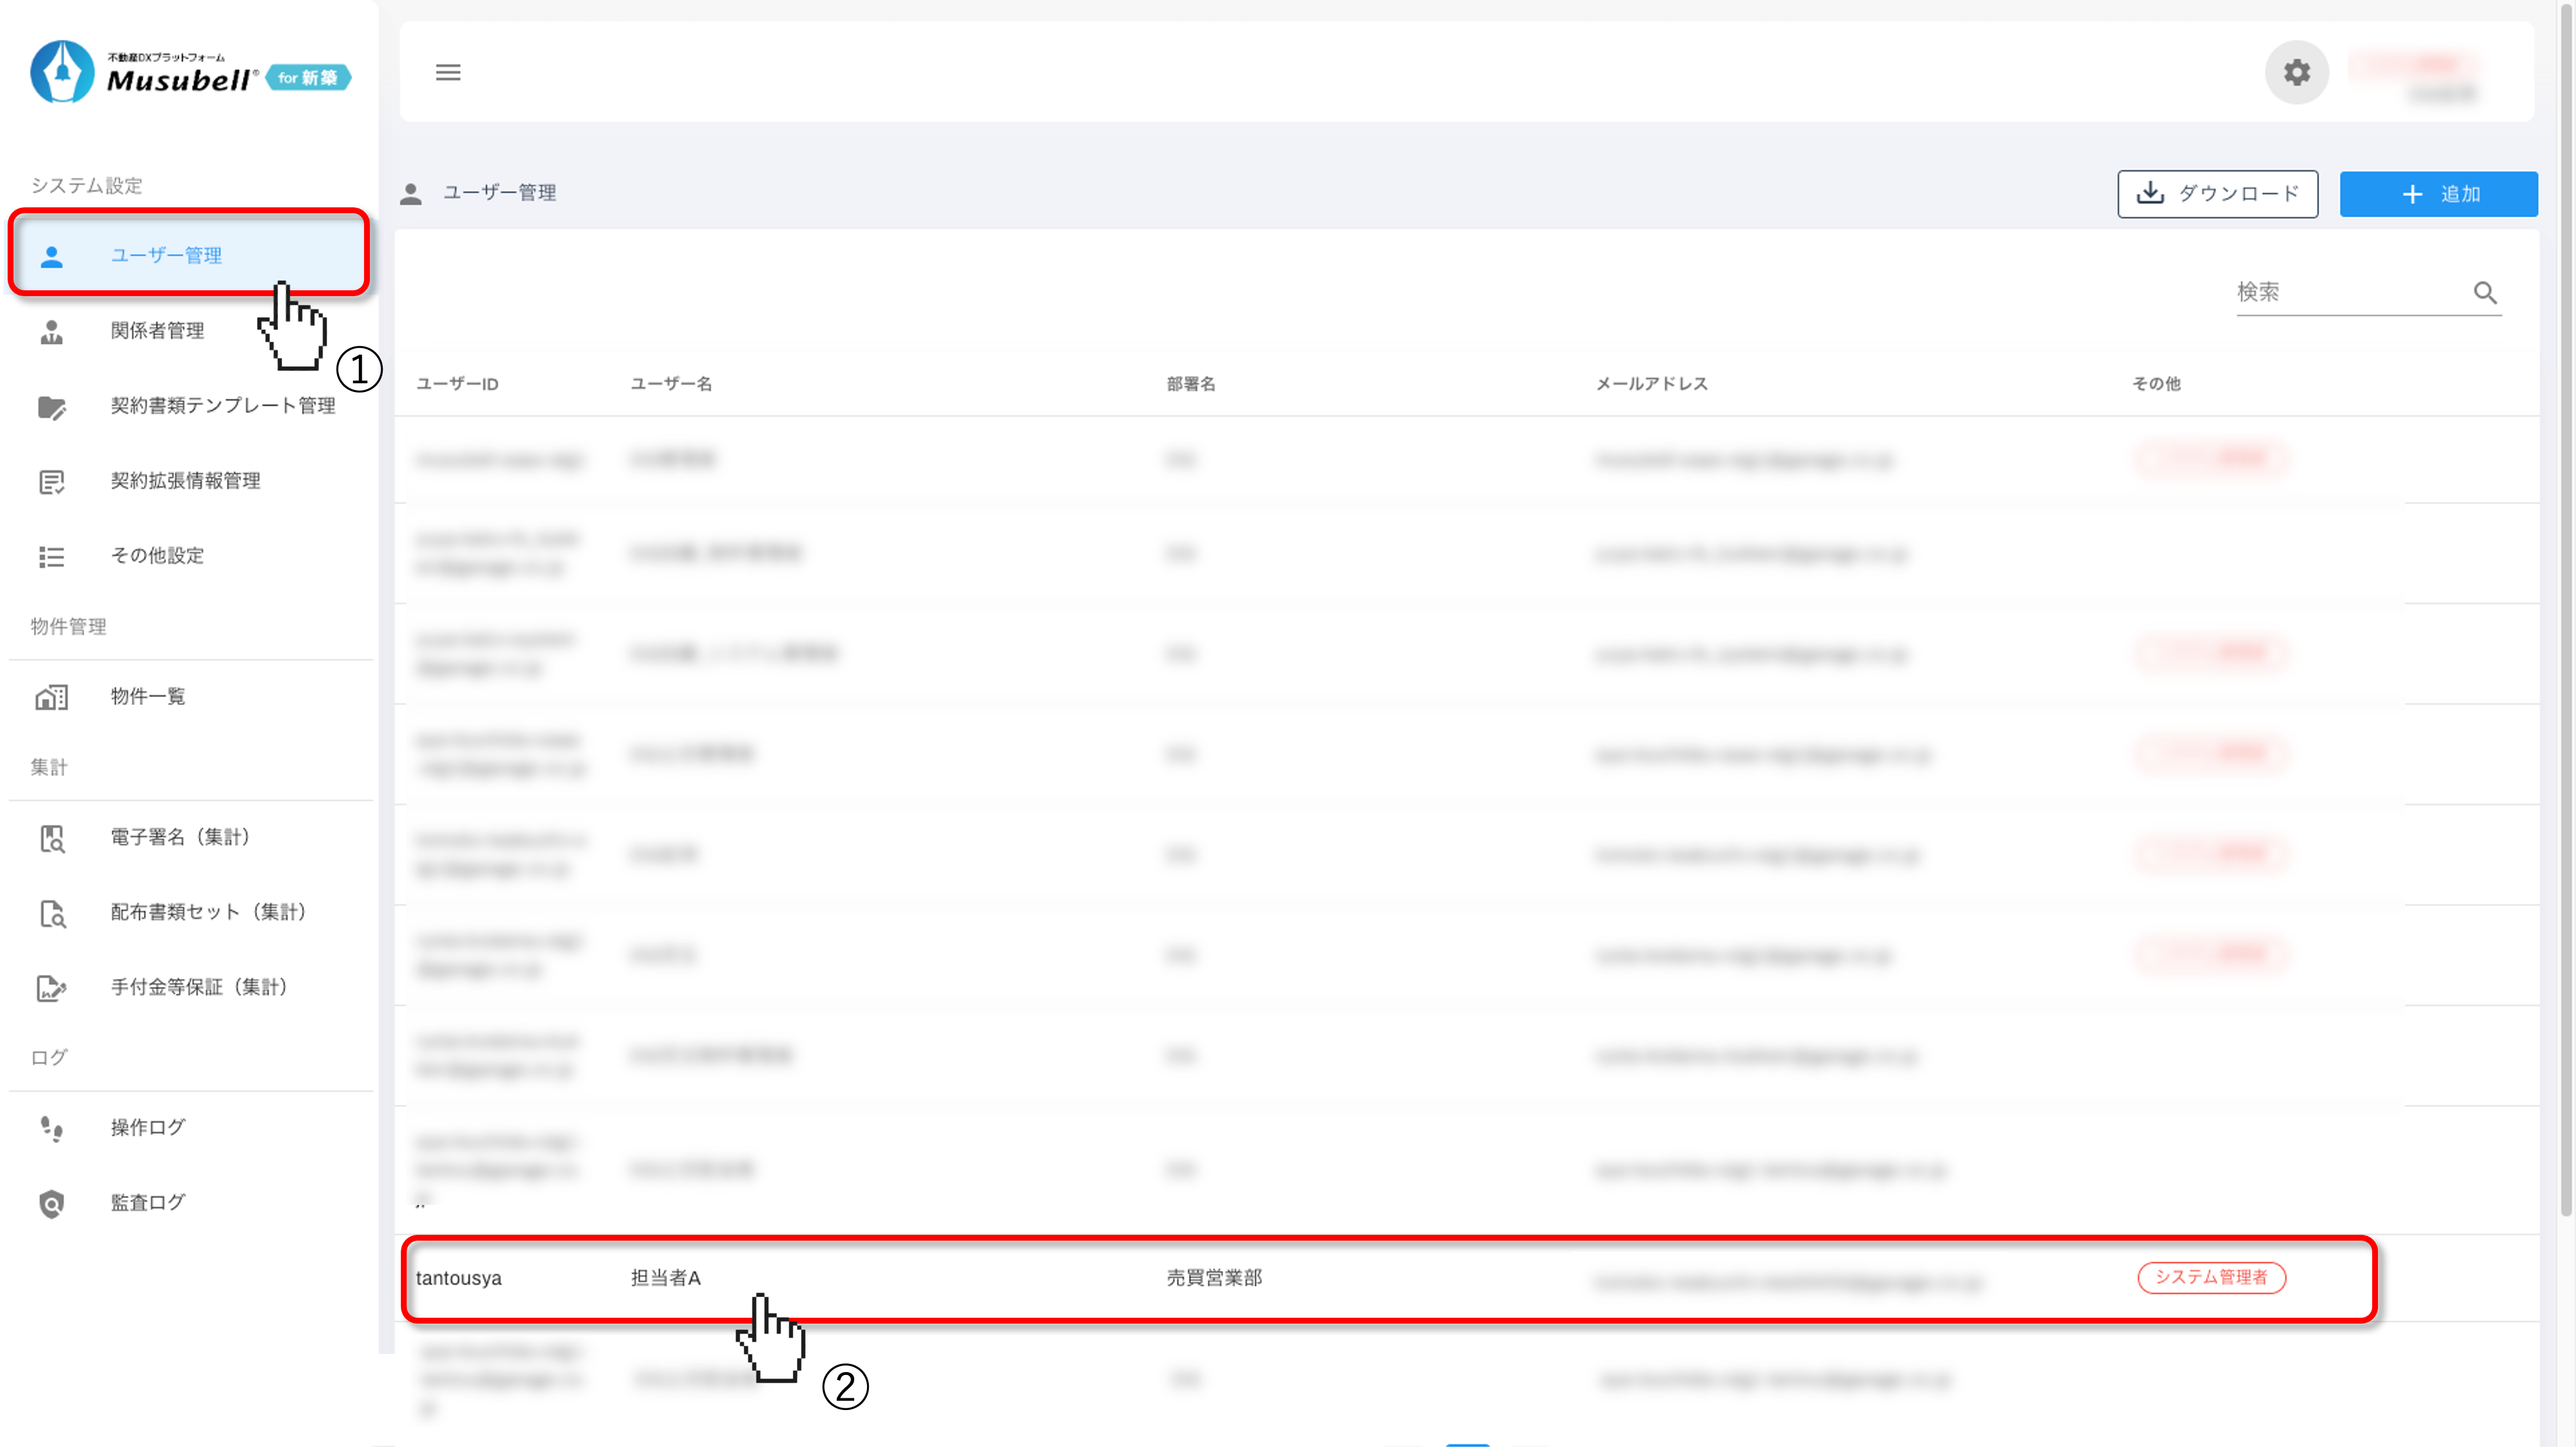Image resolution: width=2576 pixels, height=1448 pixels.
Task: Click the 電子署名（集計） document icon
Action: click(x=52, y=838)
